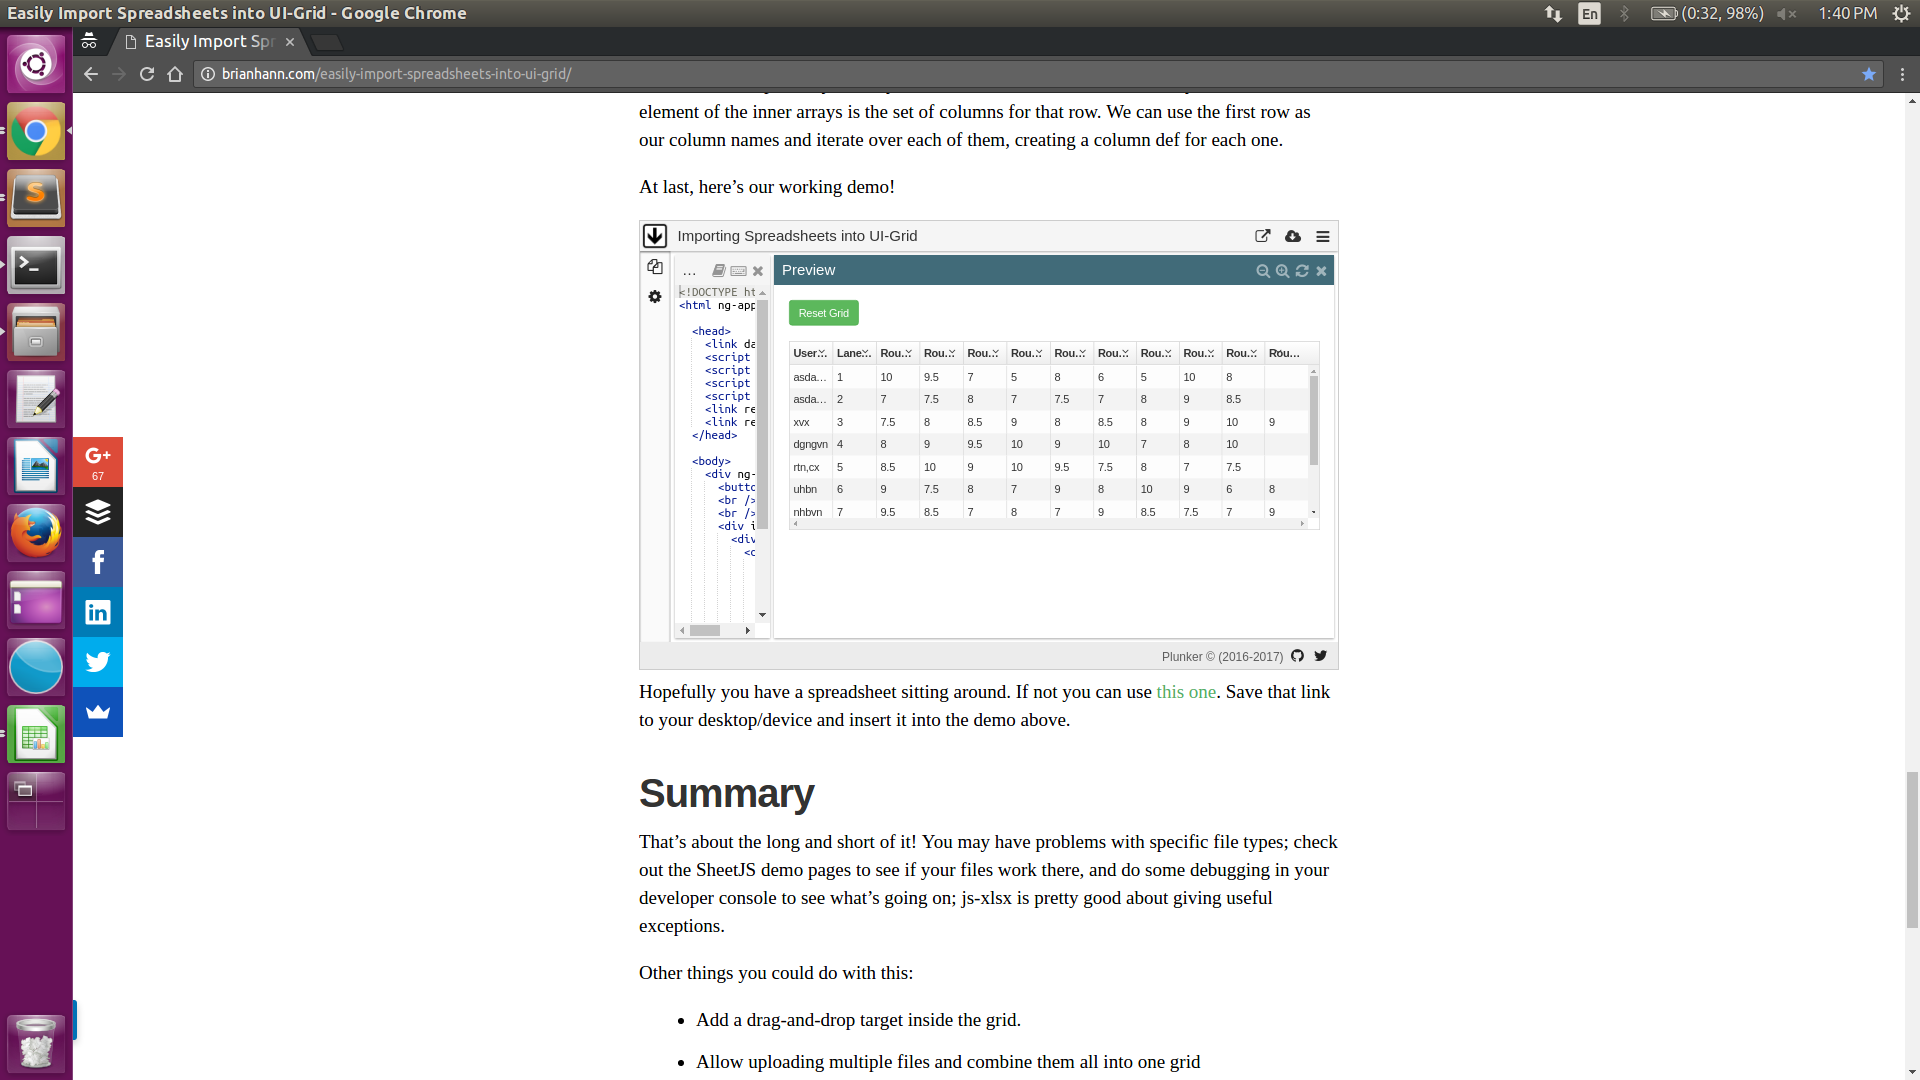The image size is (1920, 1080).
Task: Click the Plunker files sidebar icon
Action: point(655,267)
